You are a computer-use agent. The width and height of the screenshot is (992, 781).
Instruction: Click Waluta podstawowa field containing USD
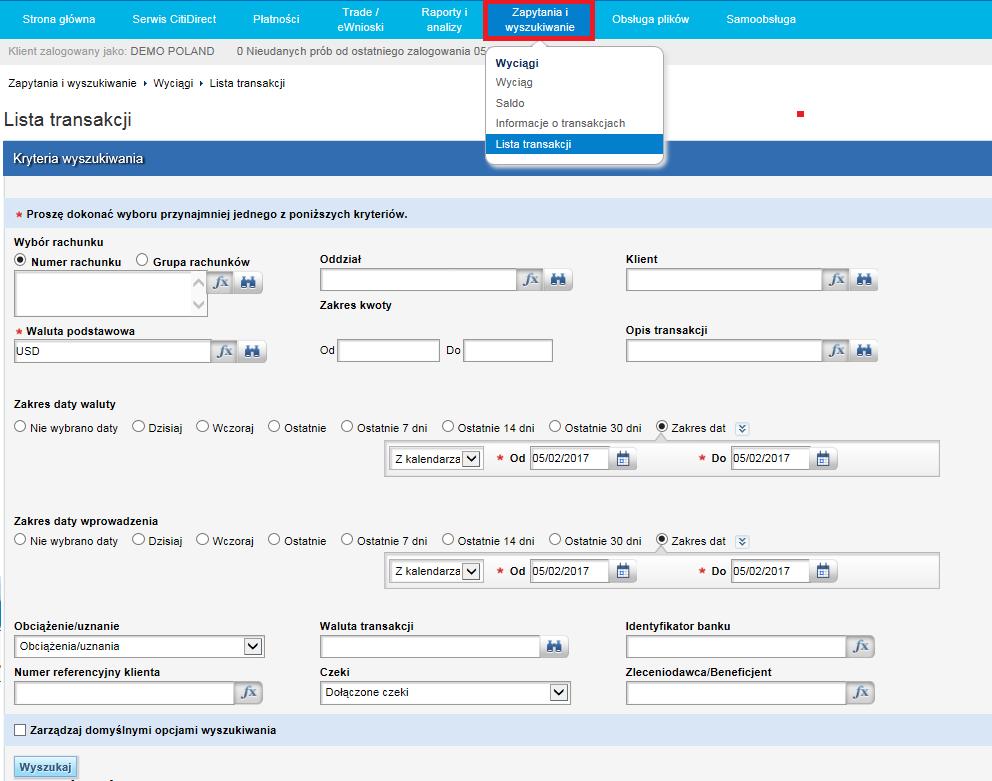[x=112, y=351]
